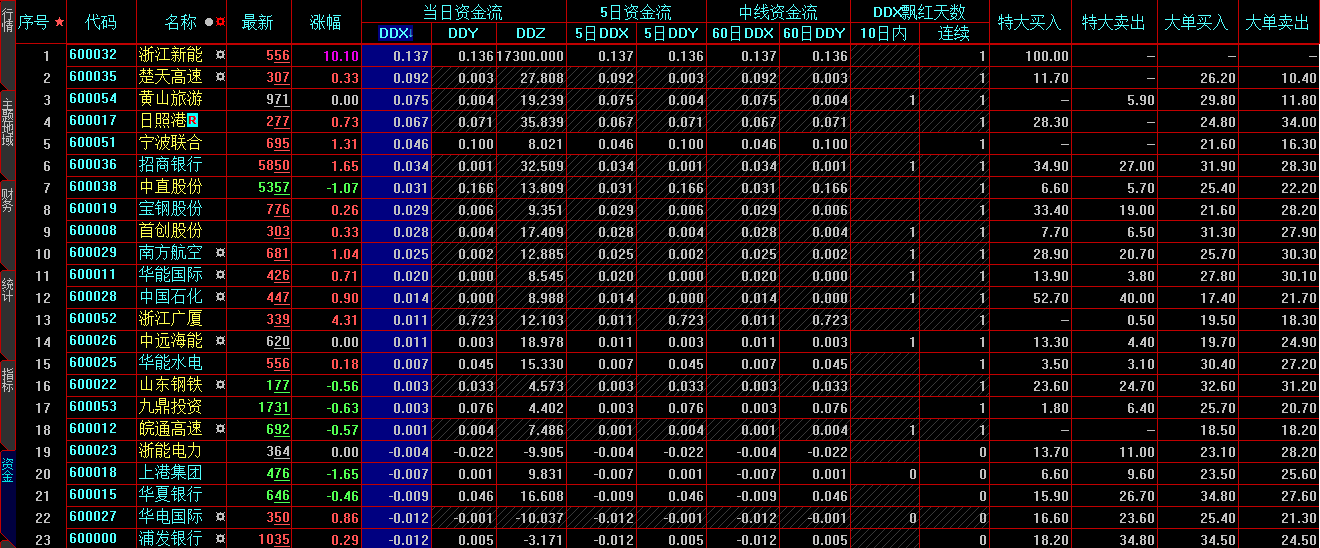Image resolution: width=1320 pixels, height=548 pixels.
Task: Click the 10.10 涨幅 value for 浙江新能
Action: 340,56
